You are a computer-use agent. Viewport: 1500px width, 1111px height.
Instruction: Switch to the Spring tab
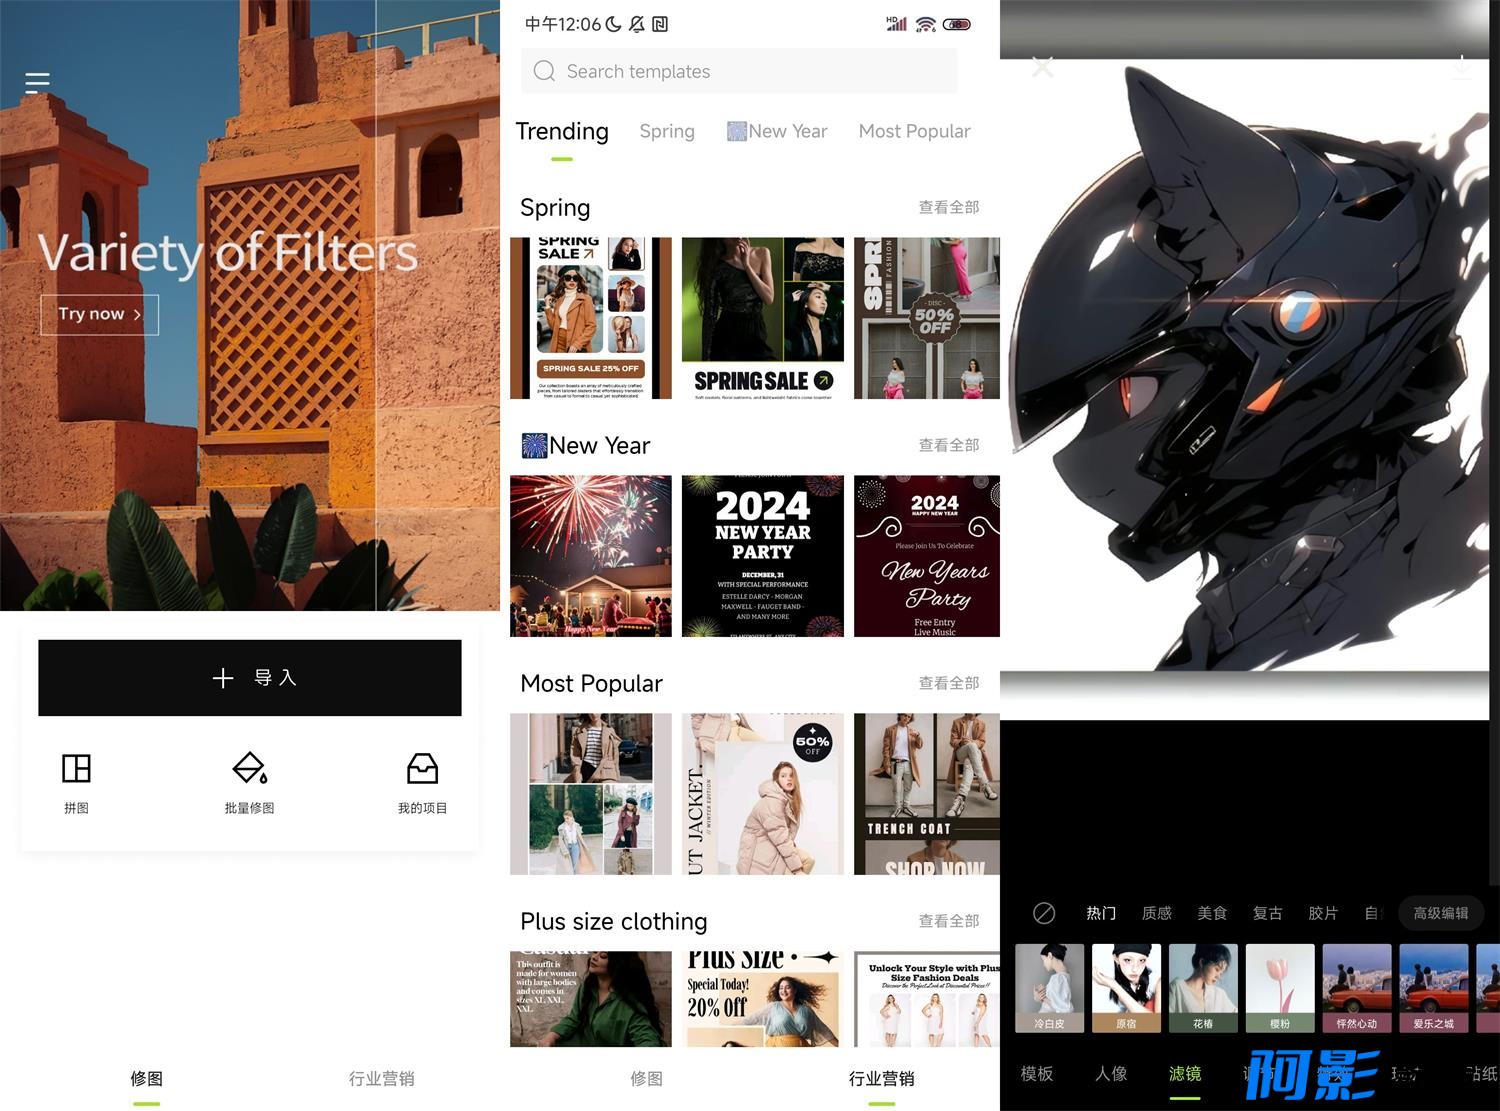[667, 131]
